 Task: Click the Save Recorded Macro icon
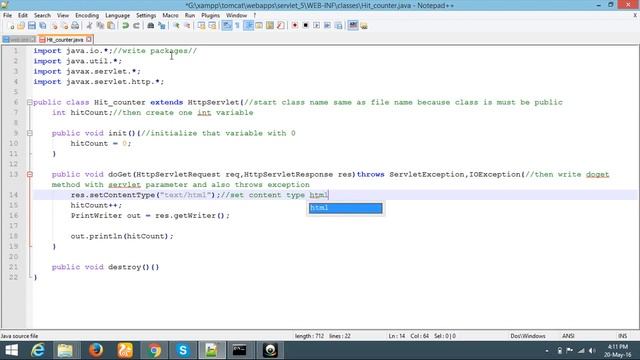pyautogui.click(x=338, y=26)
